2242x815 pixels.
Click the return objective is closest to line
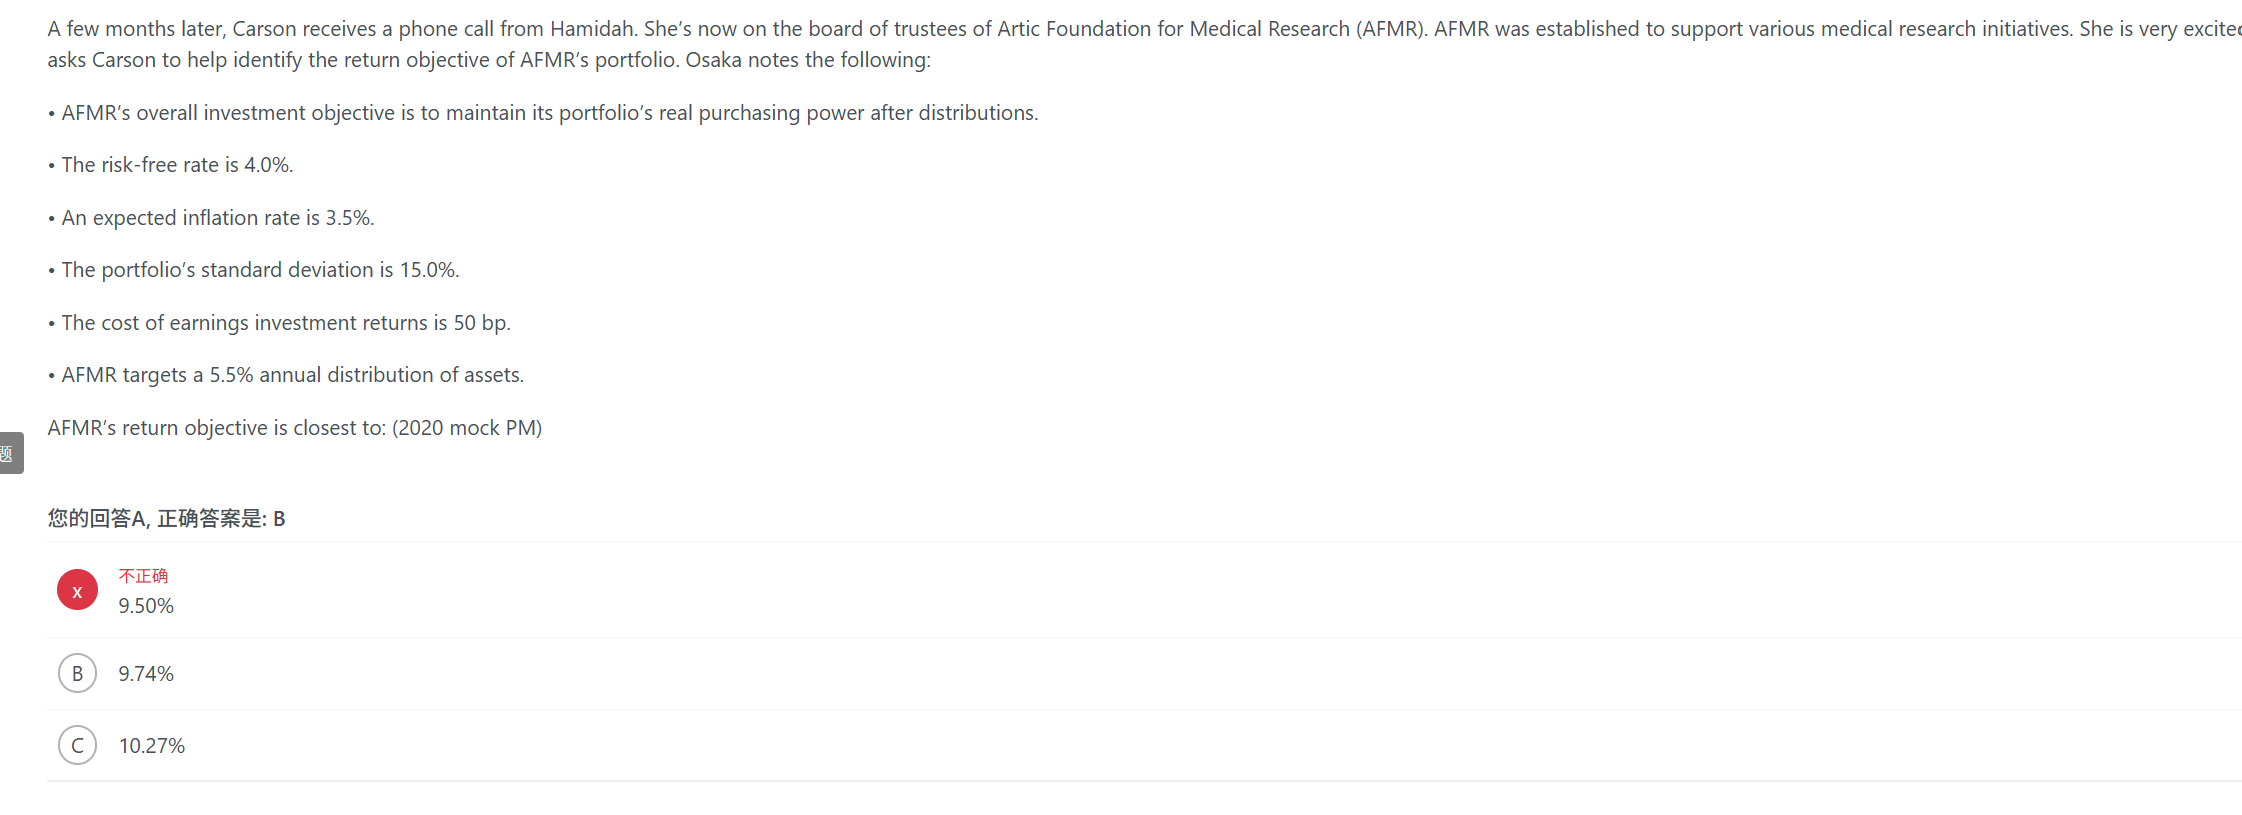pyautogui.click(x=295, y=428)
